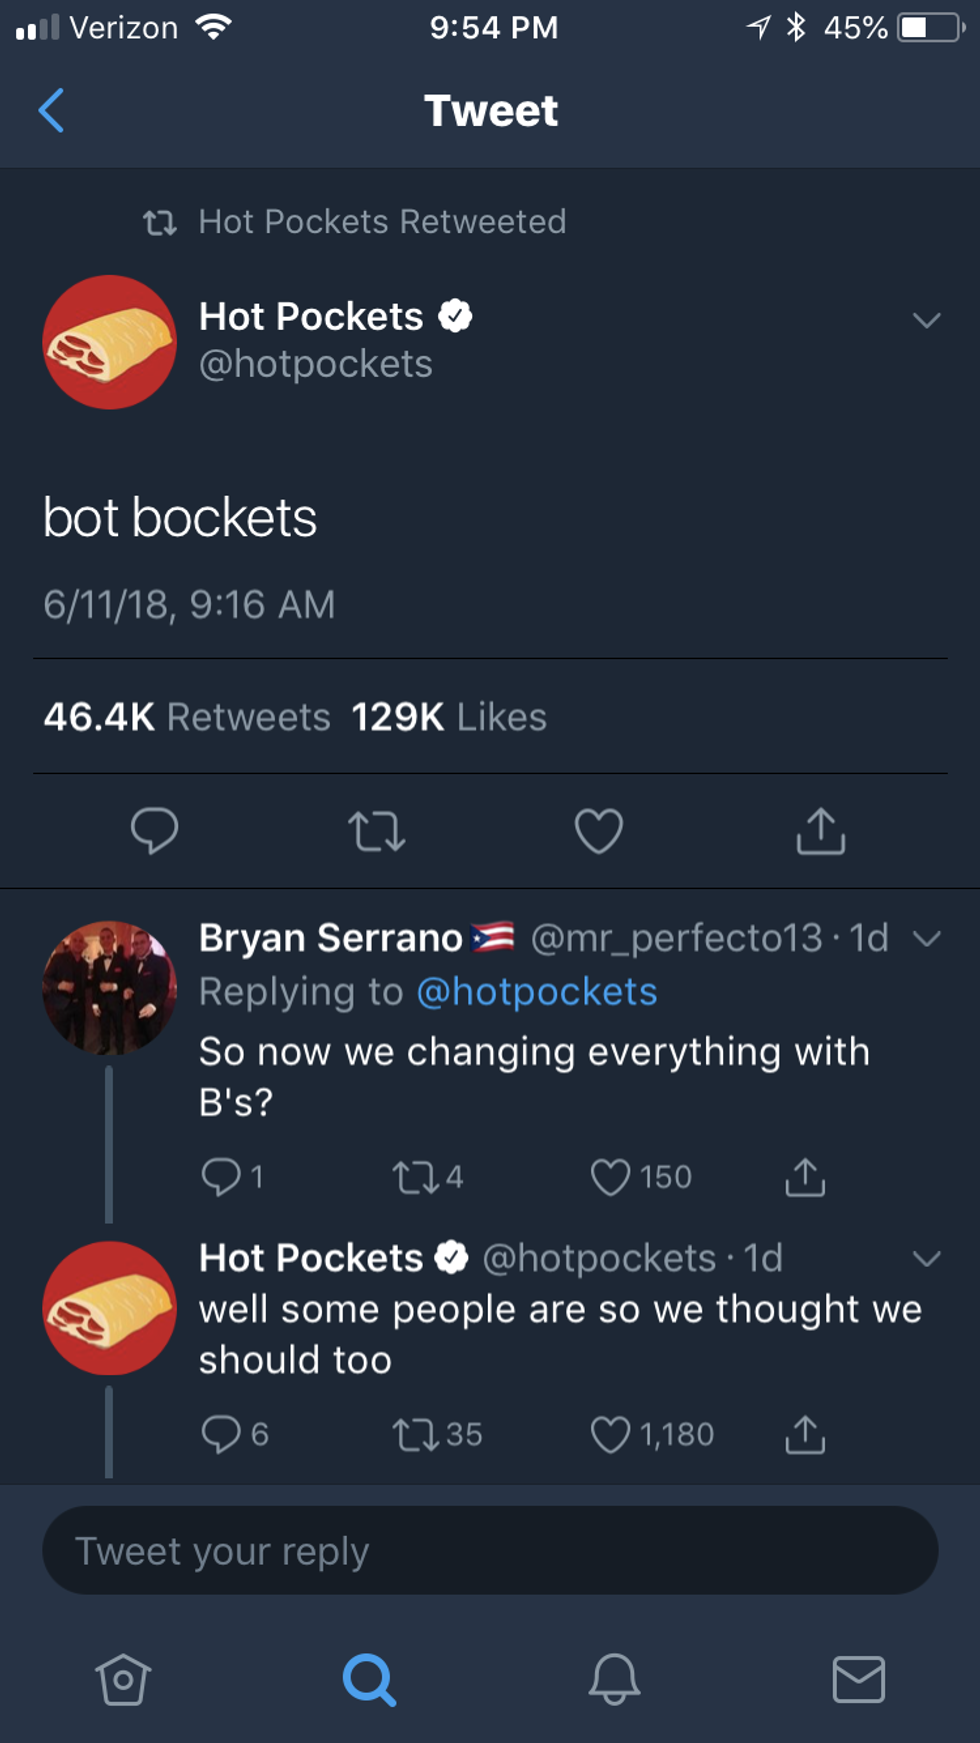
Task: Open options chevron on main tweet
Action: tap(926, 321)
